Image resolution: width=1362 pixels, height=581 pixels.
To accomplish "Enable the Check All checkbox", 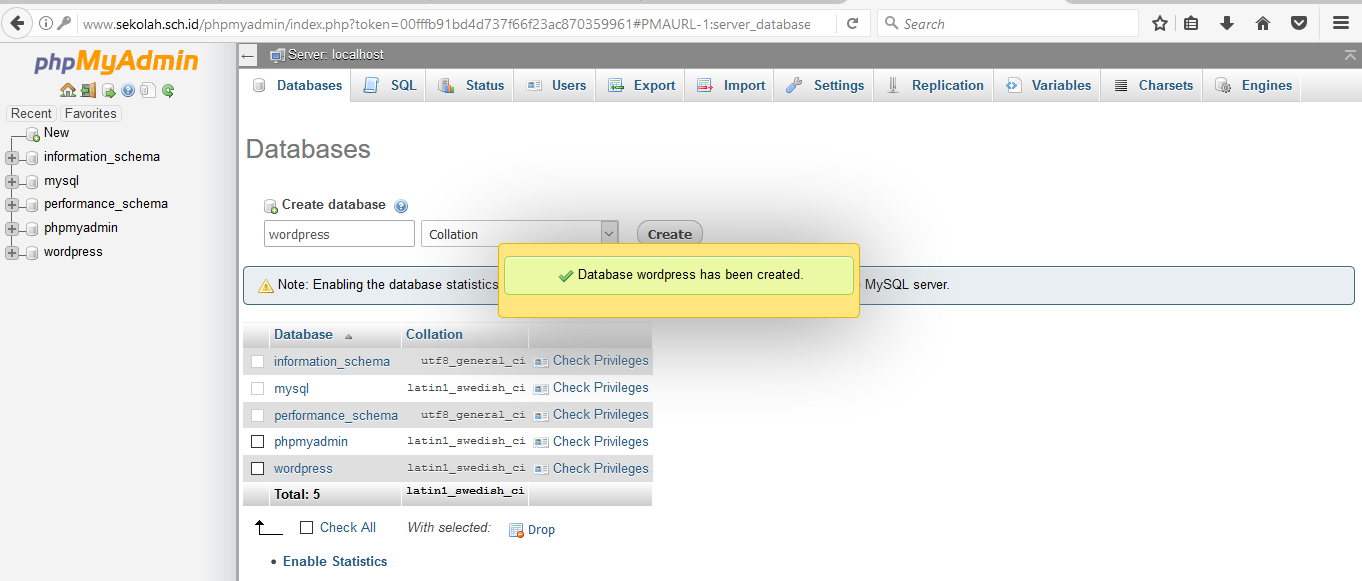I will (x=307, y=527).
